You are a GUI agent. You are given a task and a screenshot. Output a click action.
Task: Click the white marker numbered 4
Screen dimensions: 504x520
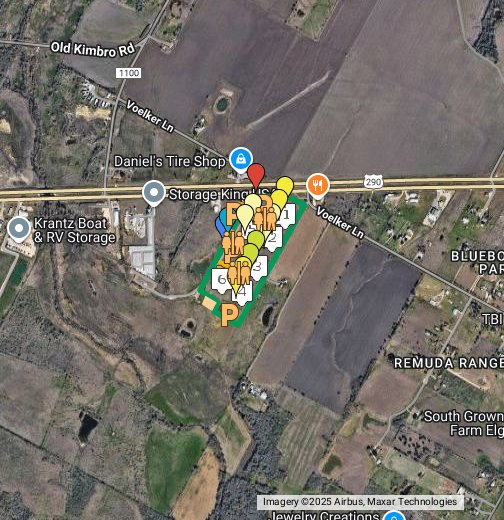(242, 293)
